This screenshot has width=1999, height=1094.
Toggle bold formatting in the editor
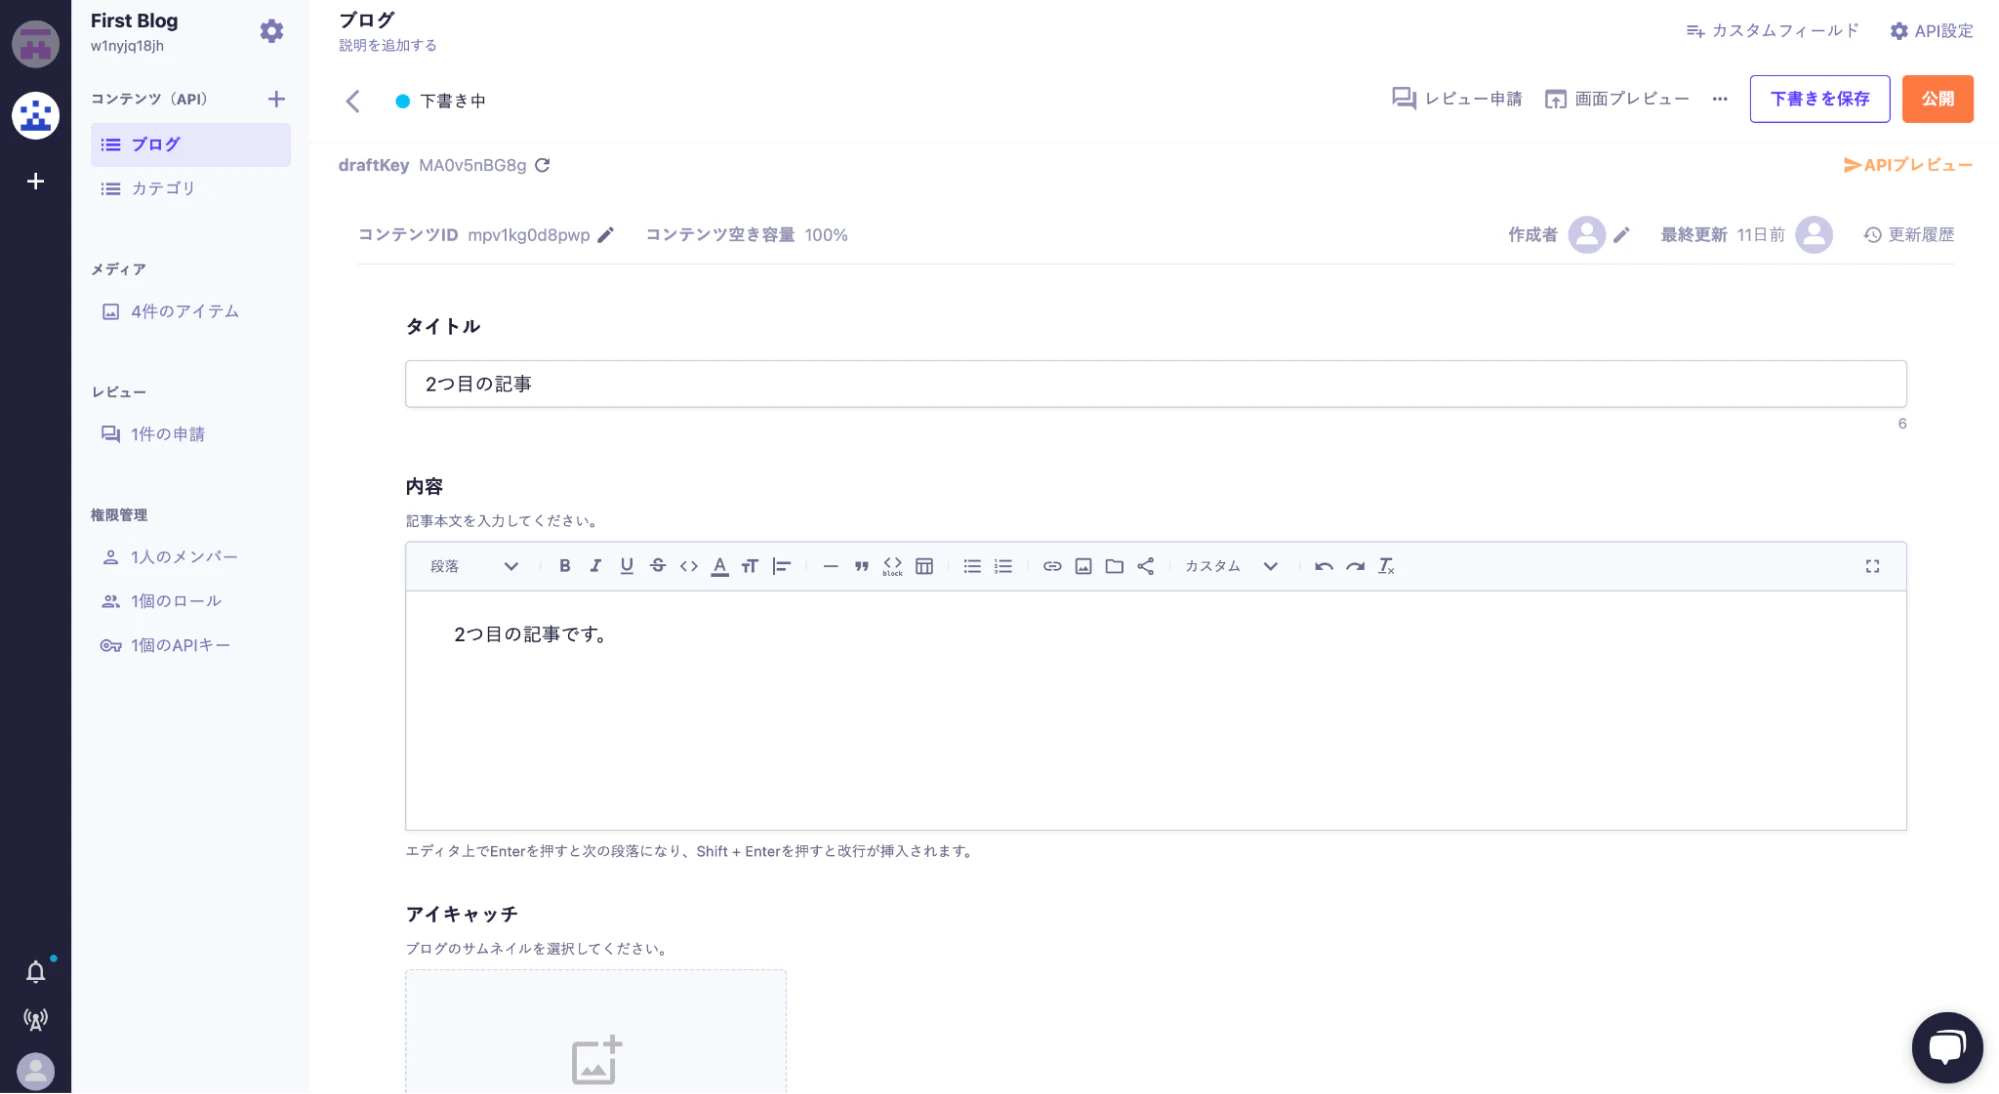(x=564, y=566)
